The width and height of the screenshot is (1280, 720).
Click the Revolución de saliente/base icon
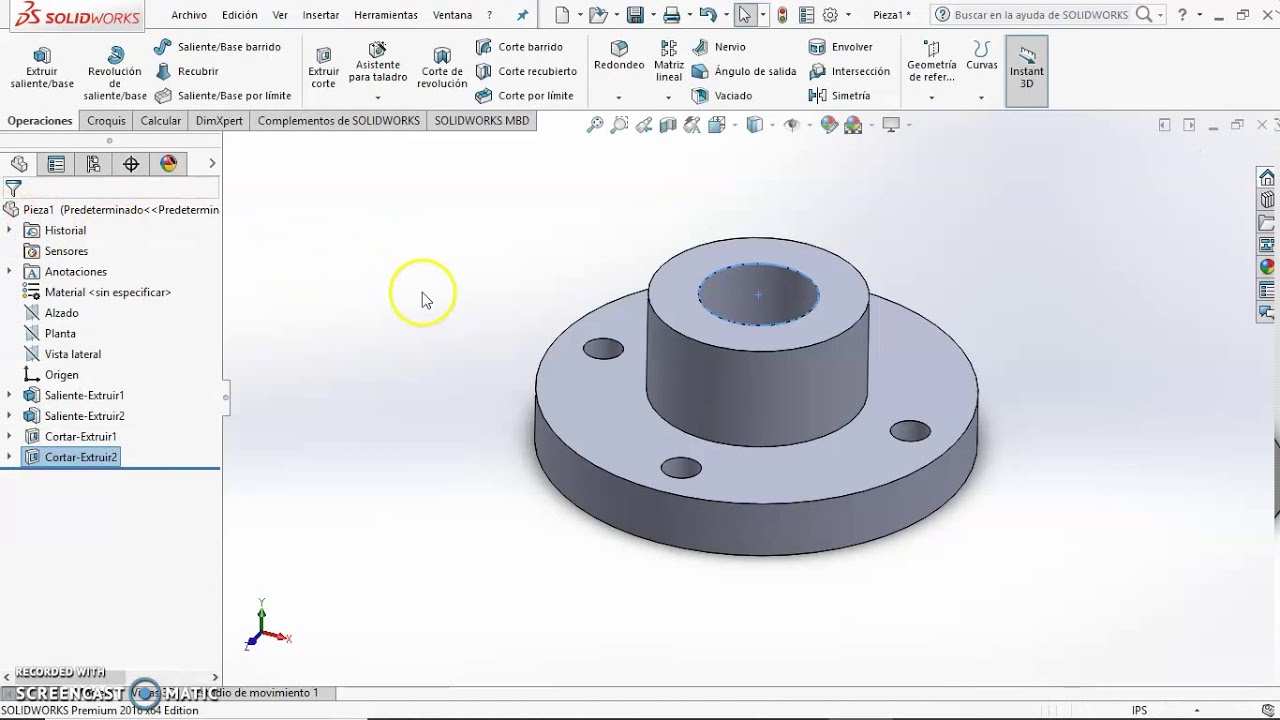point(115,56)
